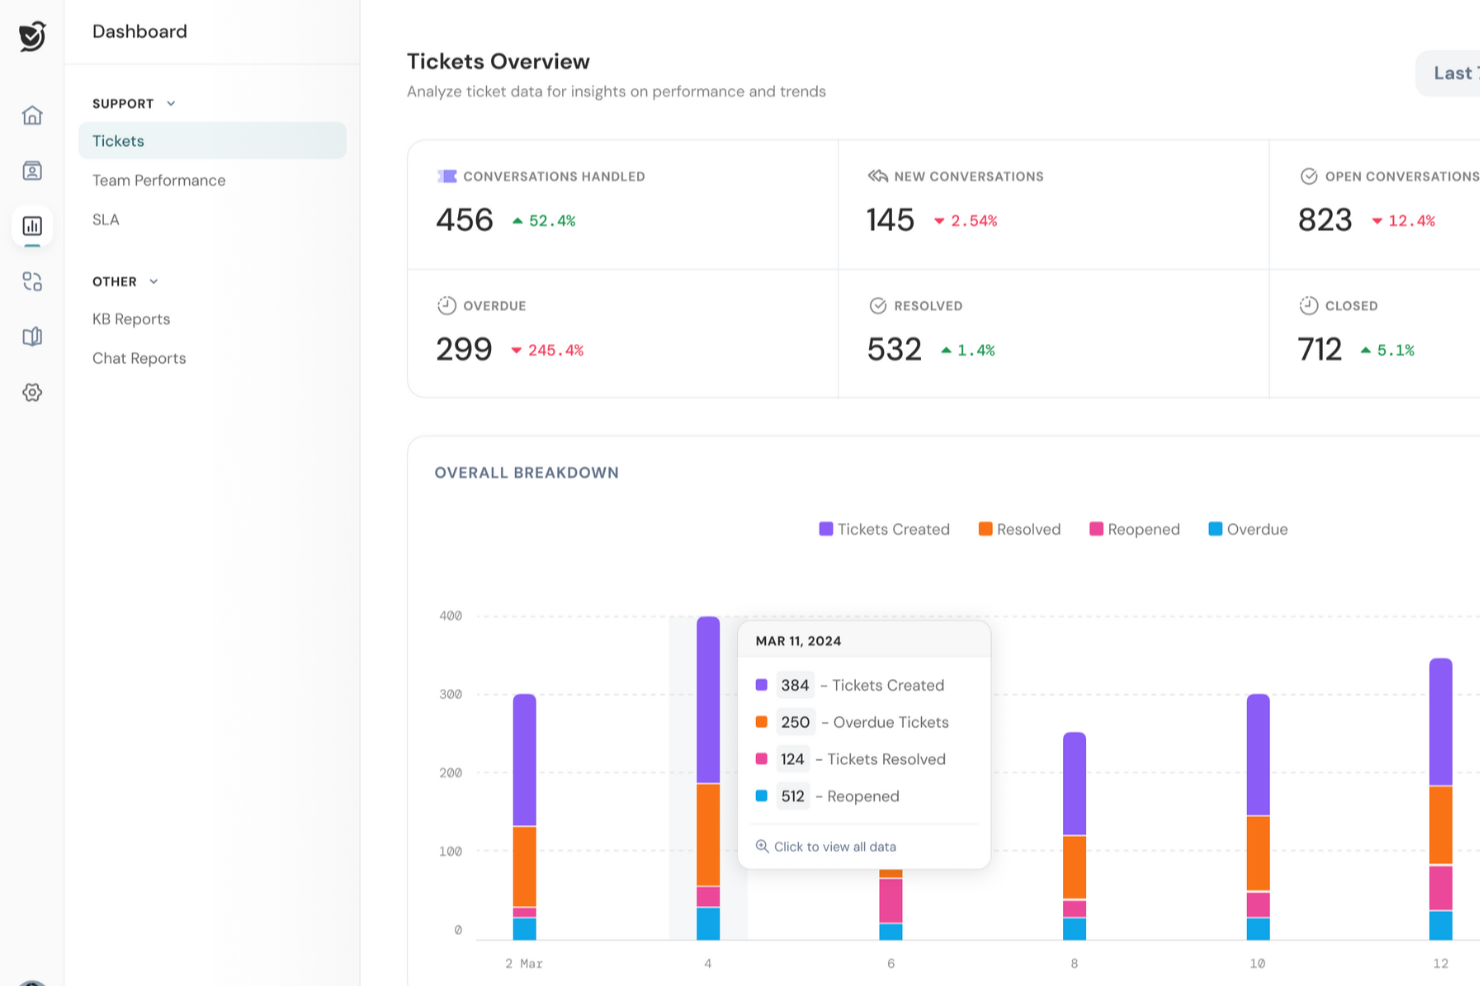The image size is (1480, 986).
Task: Collapse the OTHER section chevron
Action: [x=153, y=281]
